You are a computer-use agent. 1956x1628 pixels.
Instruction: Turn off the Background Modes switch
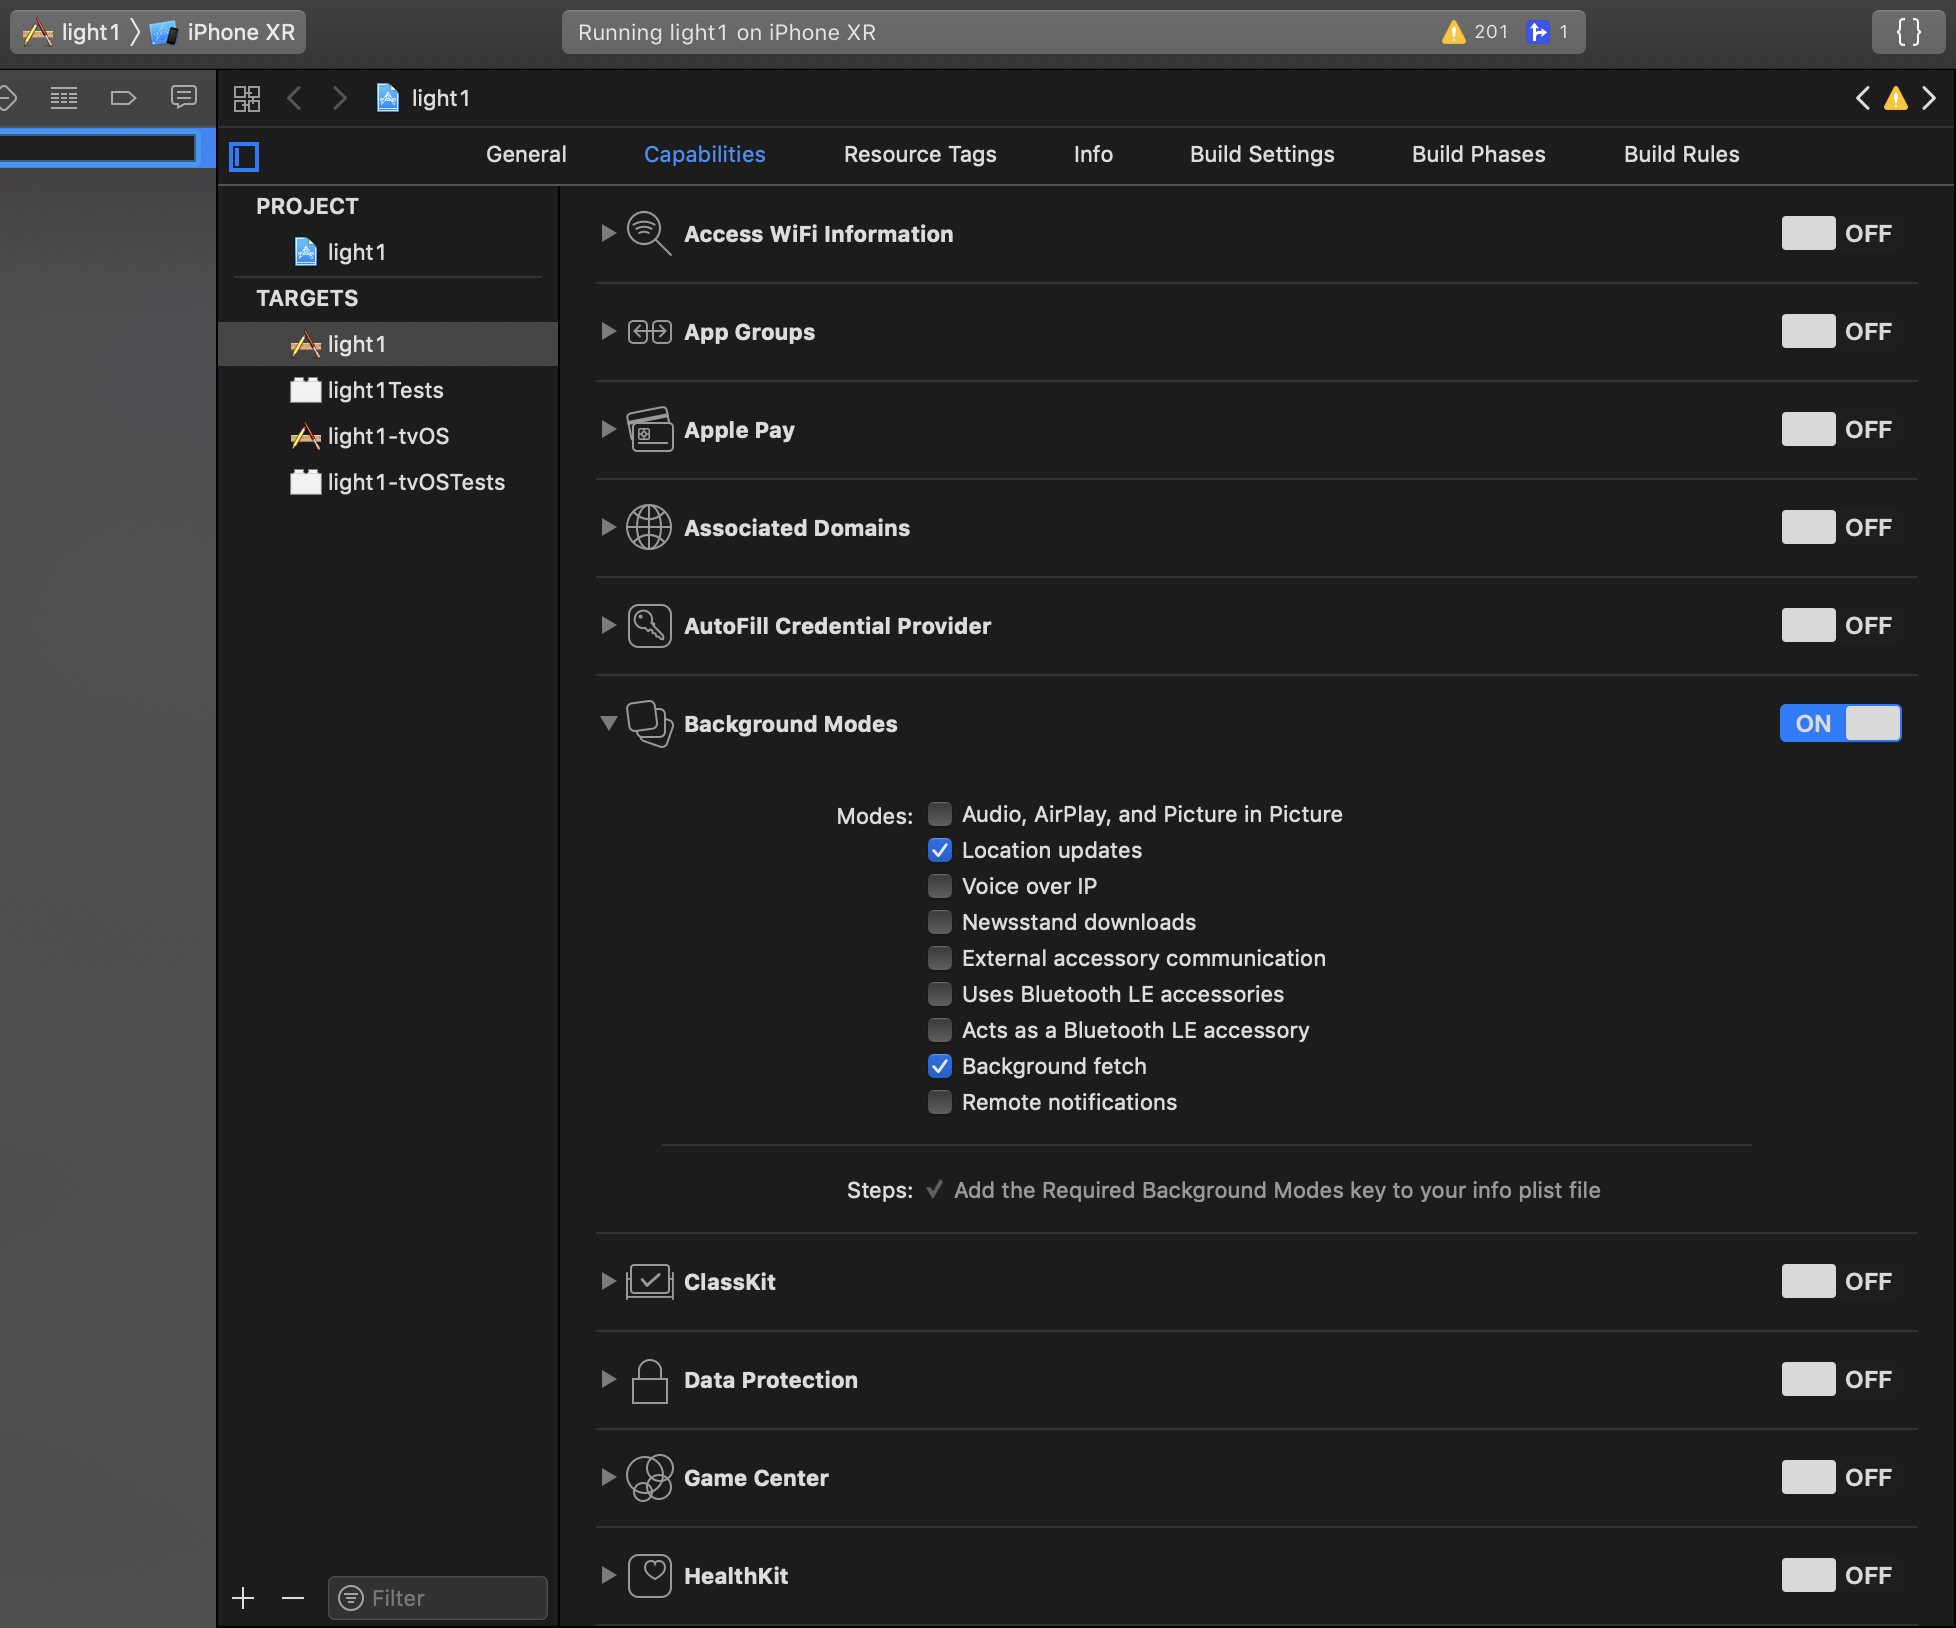[x=1840, y=723]
